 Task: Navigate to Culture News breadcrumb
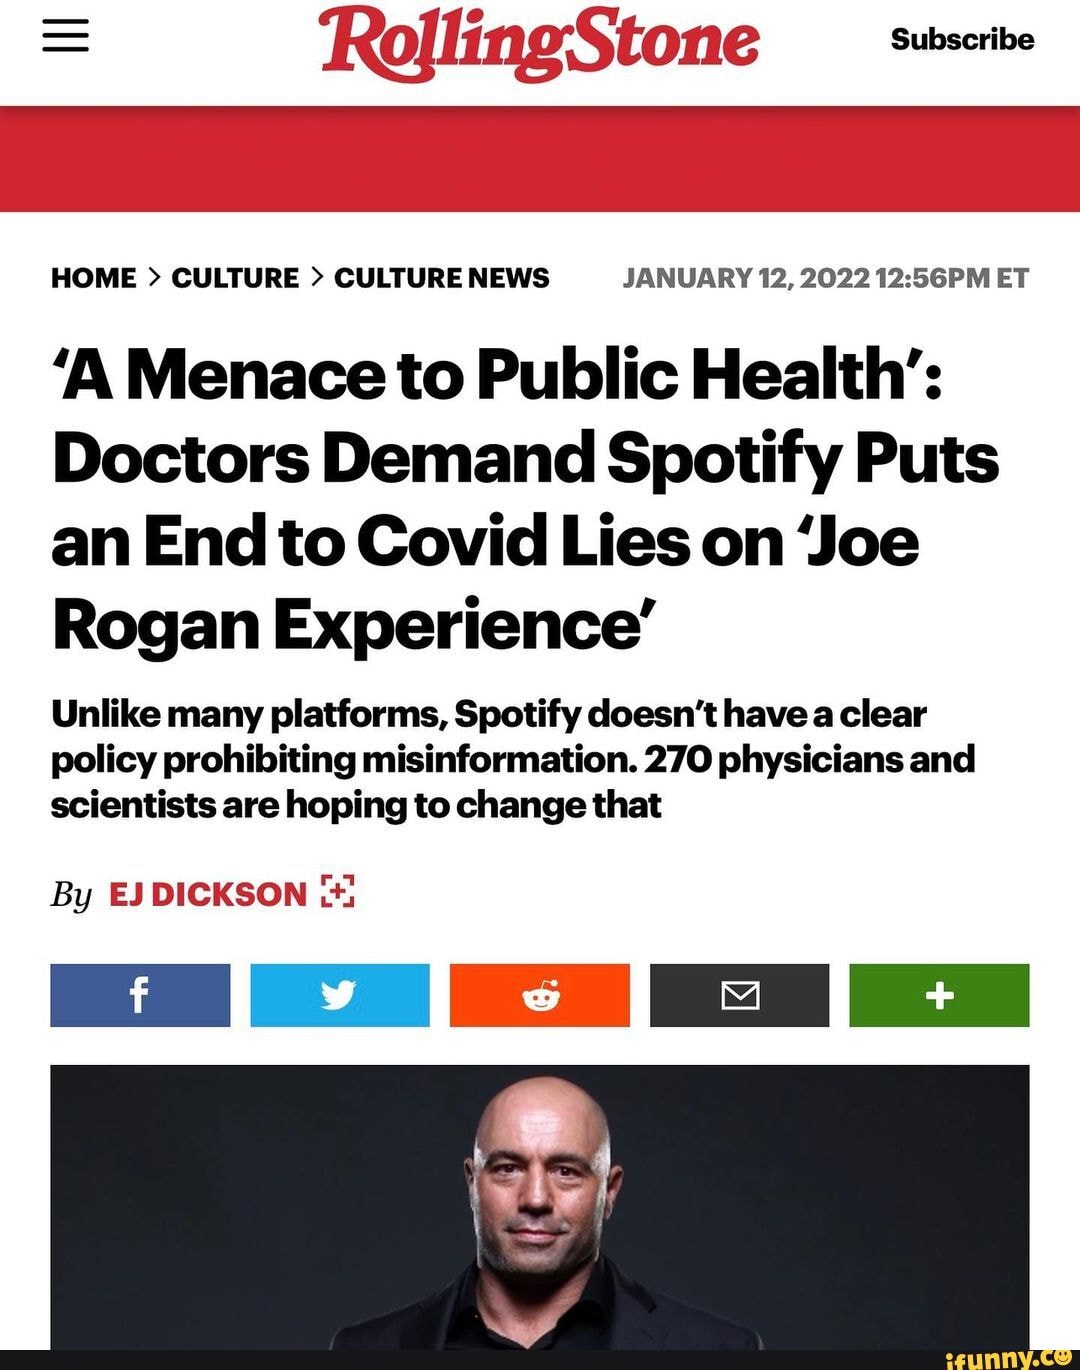(441, 278)
